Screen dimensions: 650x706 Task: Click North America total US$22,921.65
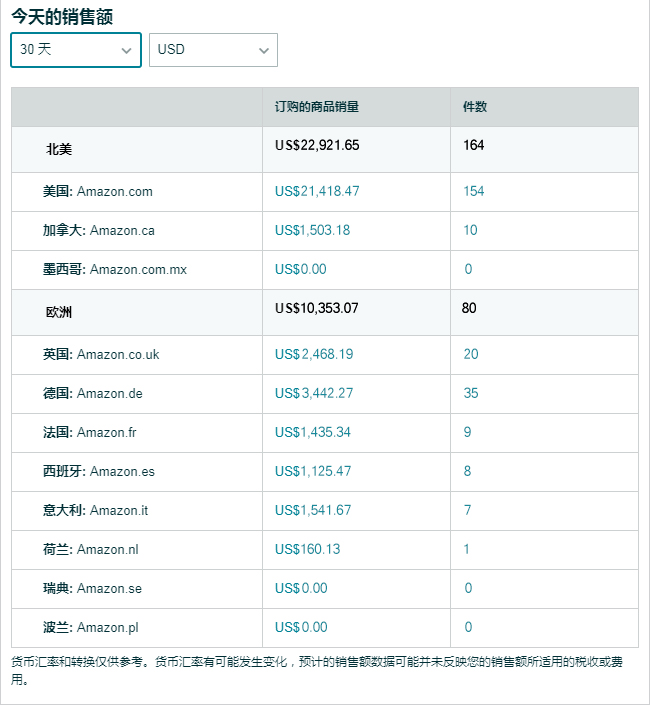pos(317,145)
